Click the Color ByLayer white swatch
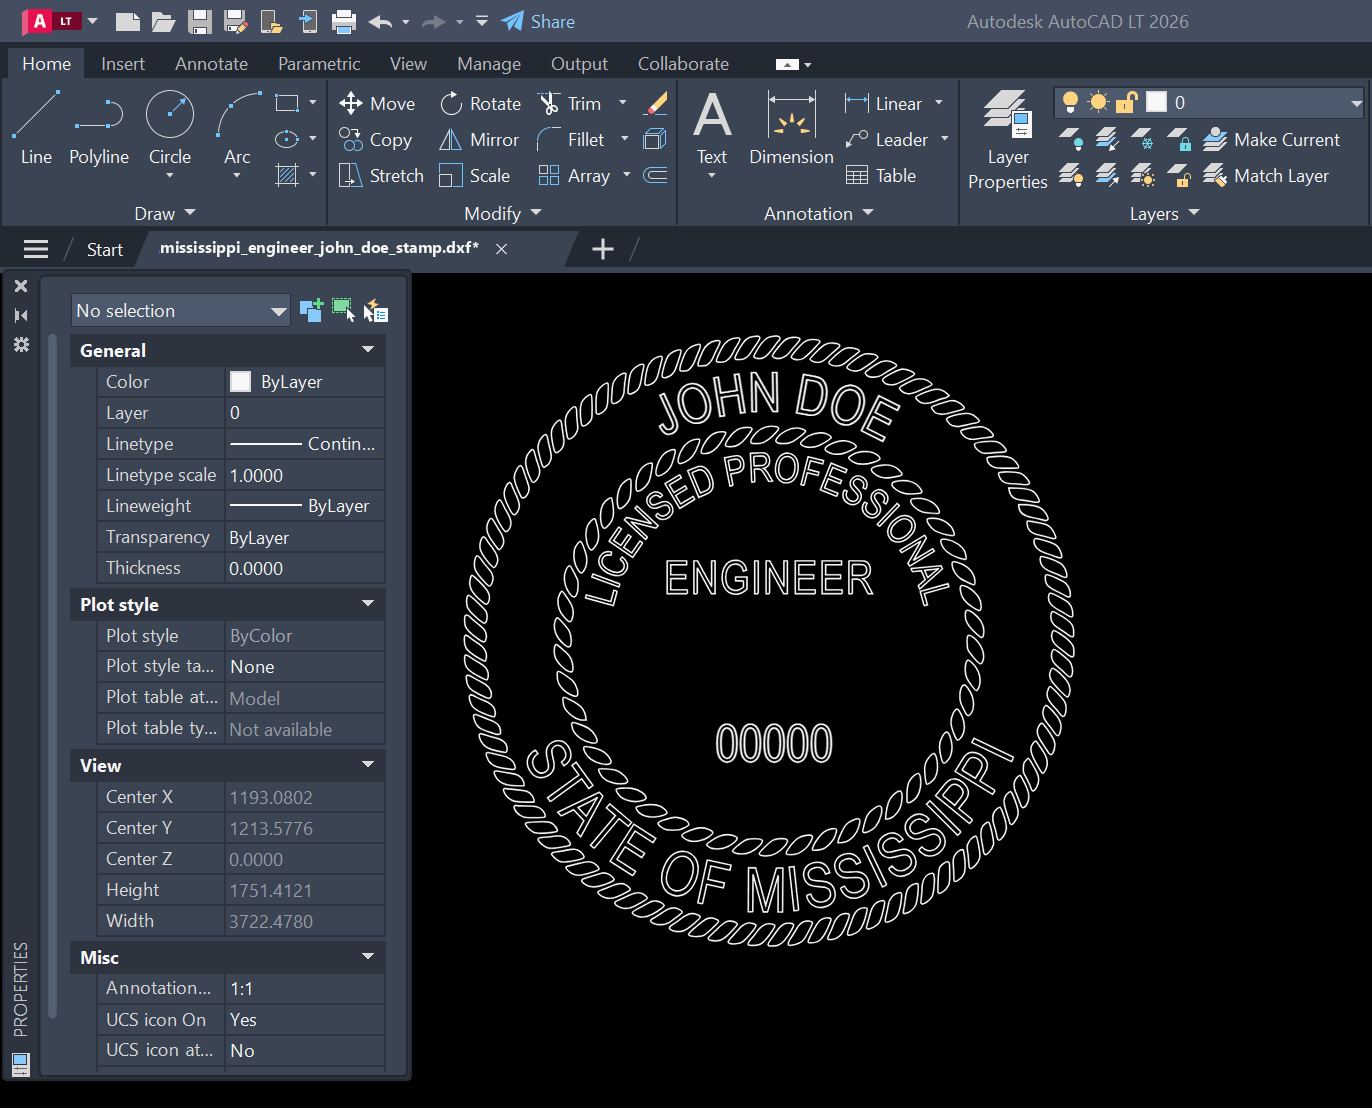 [240, 381]
